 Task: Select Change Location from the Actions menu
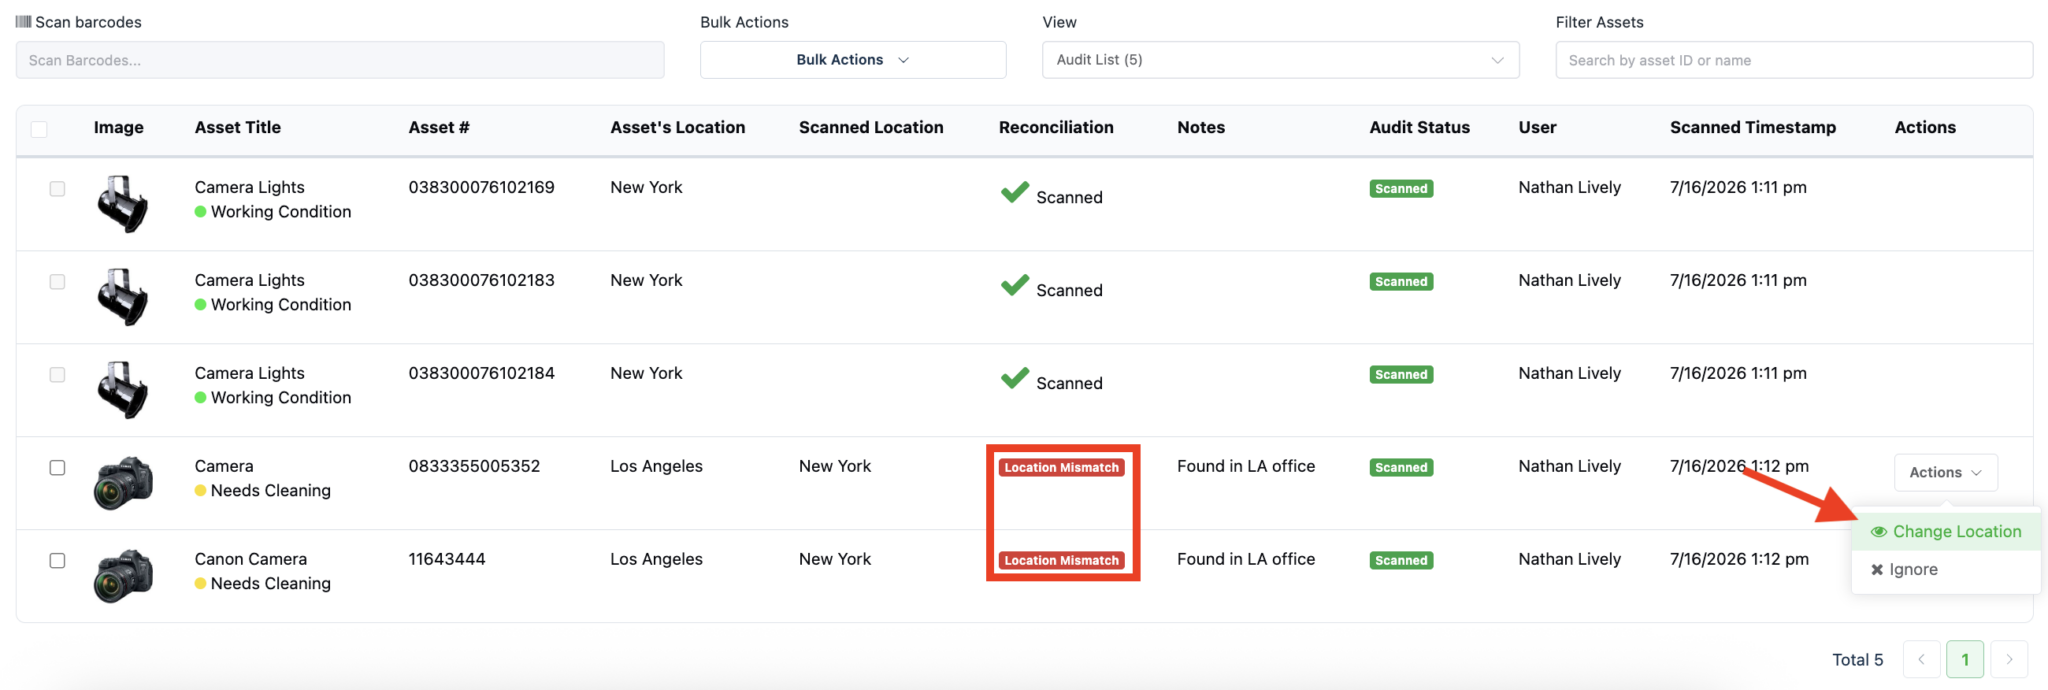(1946, 532)
